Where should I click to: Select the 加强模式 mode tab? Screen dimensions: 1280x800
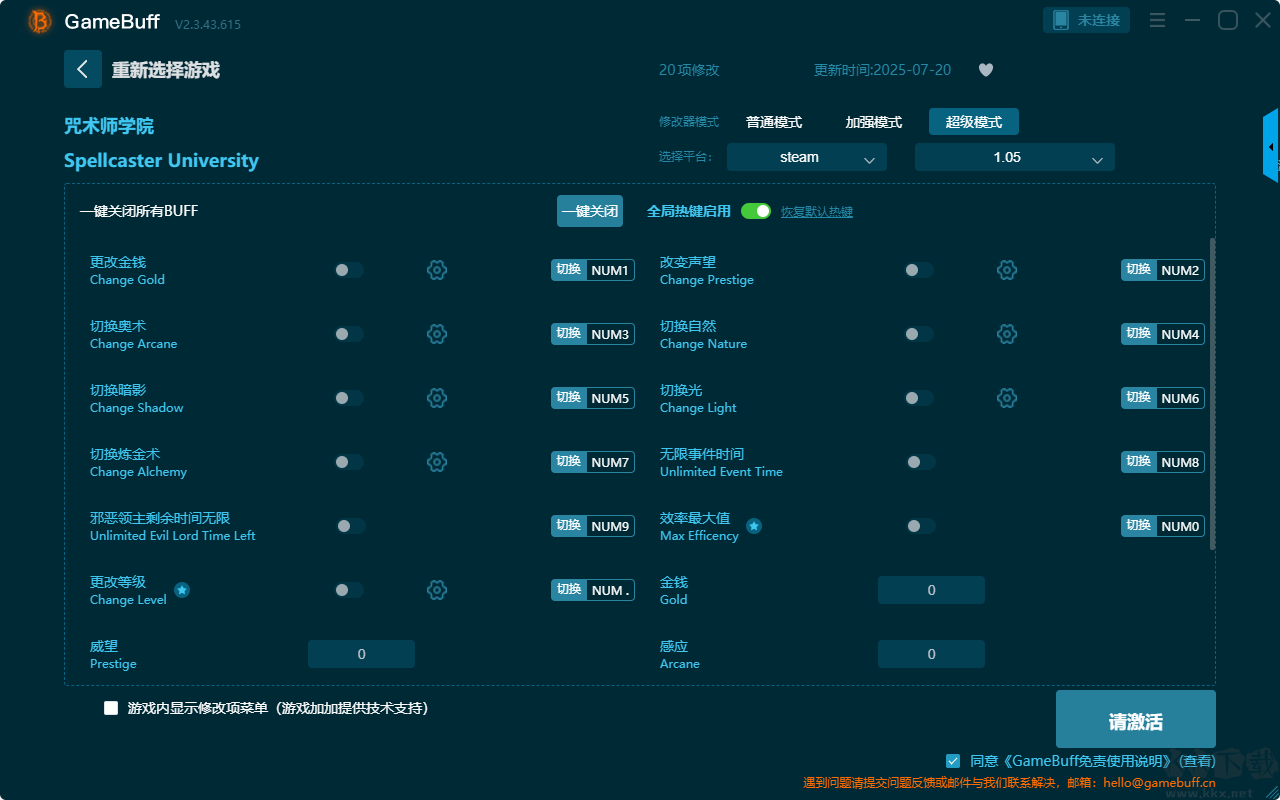pyautogui.click(x=874, y=122)
